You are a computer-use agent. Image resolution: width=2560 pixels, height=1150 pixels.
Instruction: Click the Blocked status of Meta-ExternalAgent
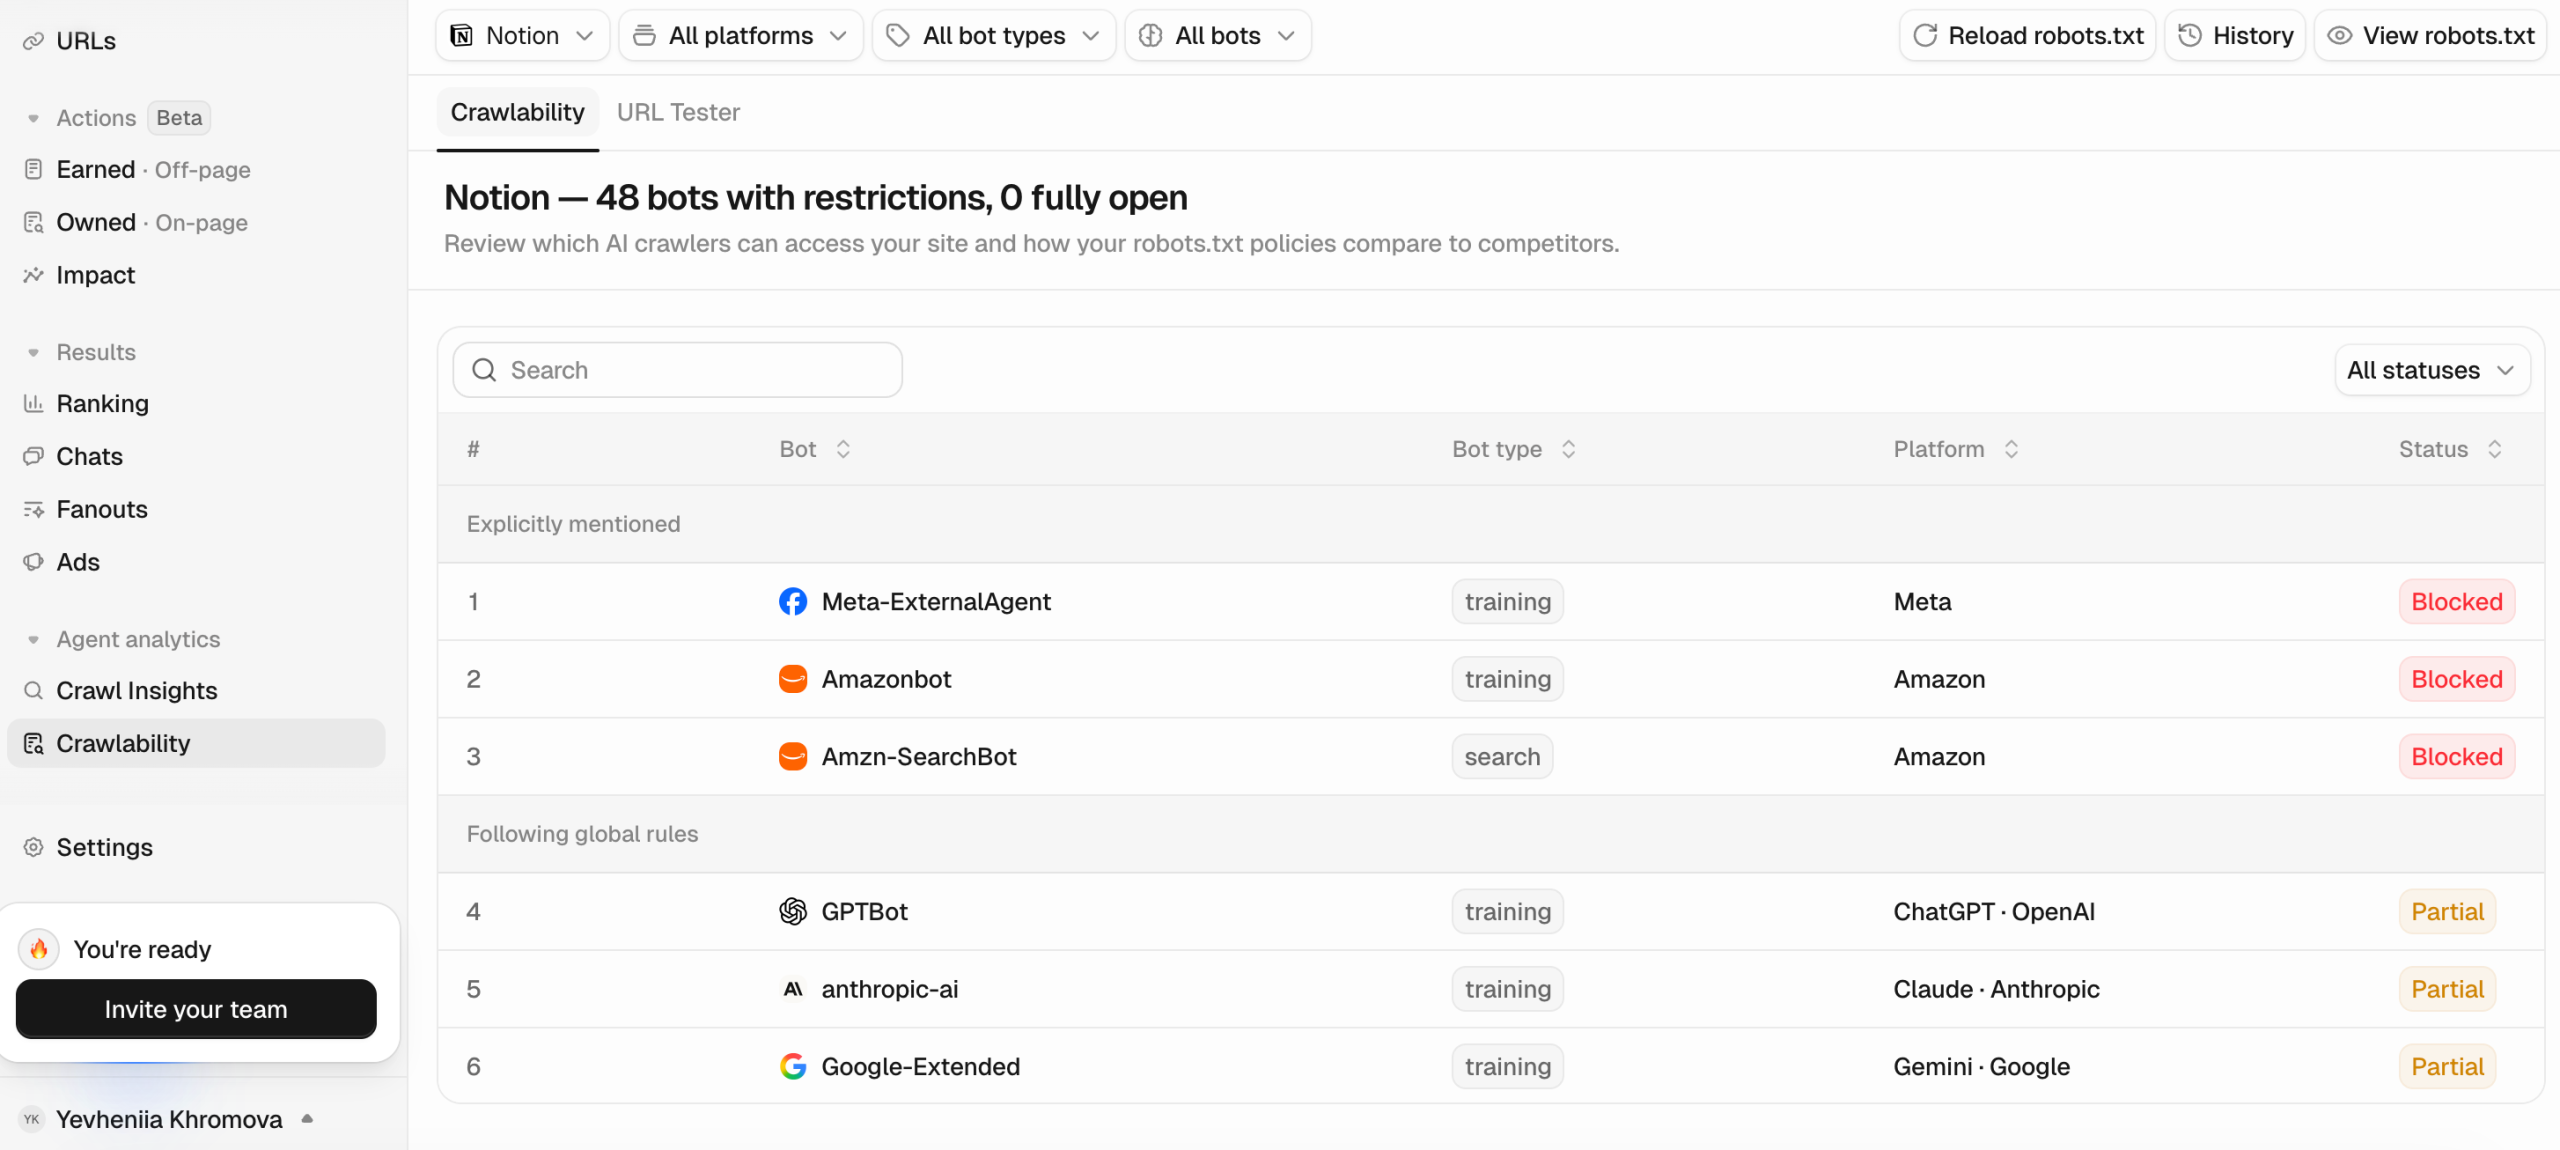tap(2457, 601)
